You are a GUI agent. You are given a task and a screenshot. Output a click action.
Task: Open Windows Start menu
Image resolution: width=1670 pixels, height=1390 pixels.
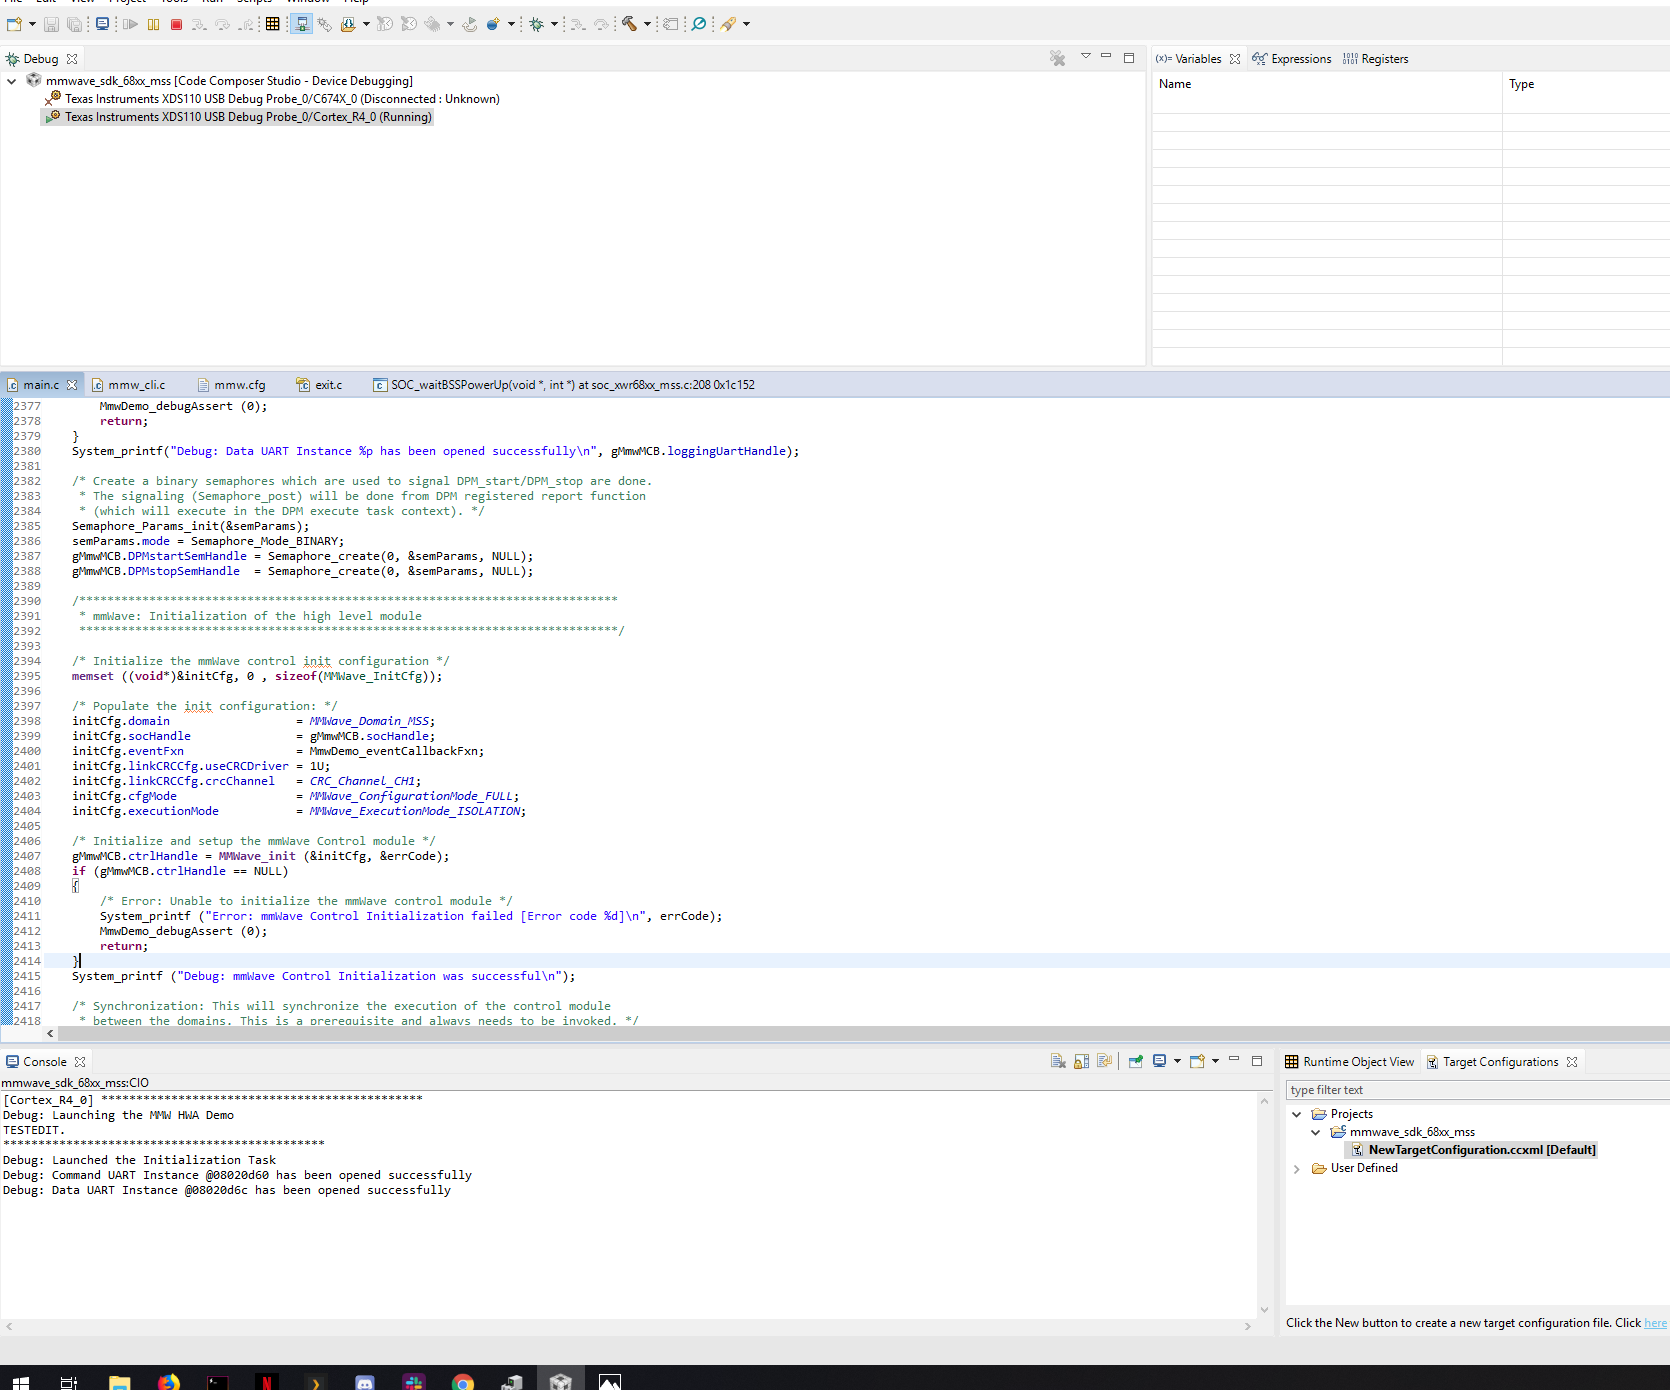point(21,1381)
